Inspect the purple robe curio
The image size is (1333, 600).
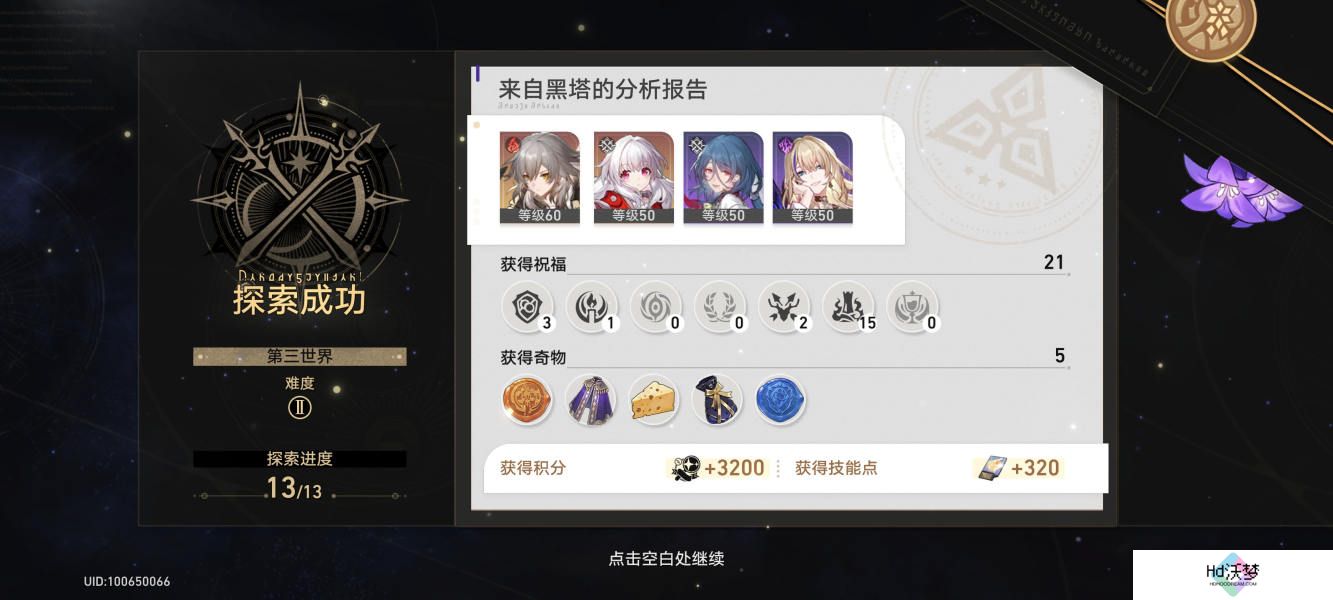pyautogui.click(x=591, y=400)
